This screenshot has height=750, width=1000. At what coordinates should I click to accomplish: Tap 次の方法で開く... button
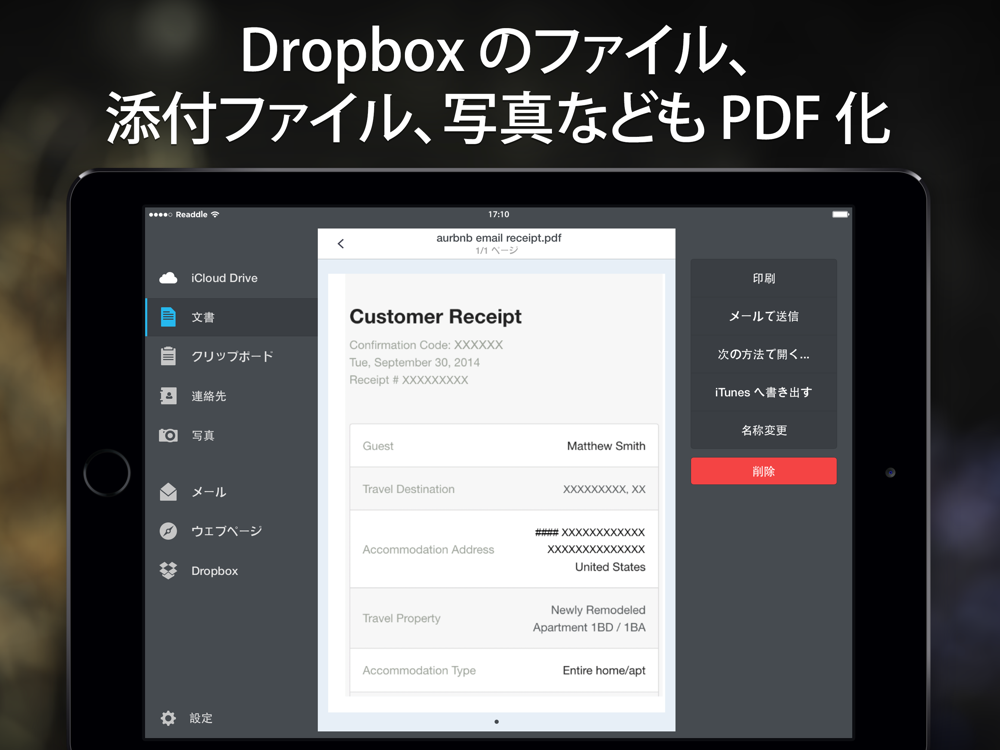click(x=763, y=354)
